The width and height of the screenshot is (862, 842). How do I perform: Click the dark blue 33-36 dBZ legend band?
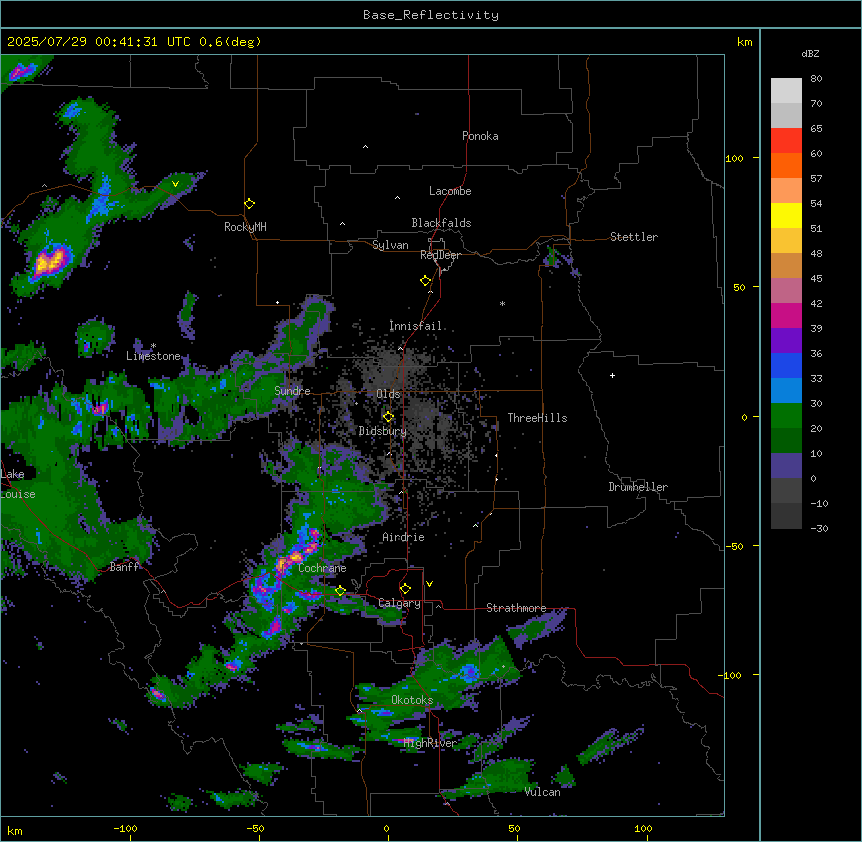click(x=786, y=365)
